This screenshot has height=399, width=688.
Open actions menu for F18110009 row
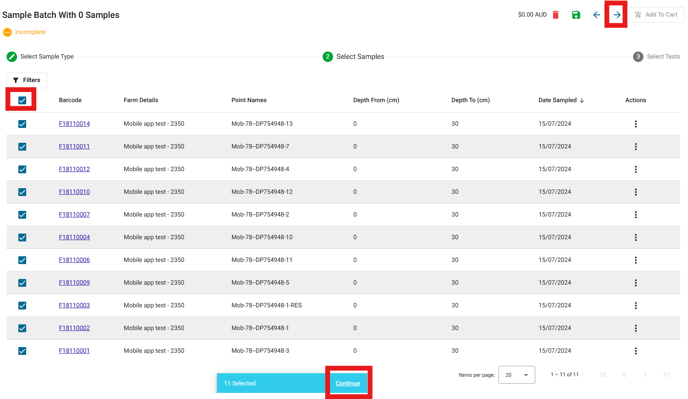click(x=635, y=283)
